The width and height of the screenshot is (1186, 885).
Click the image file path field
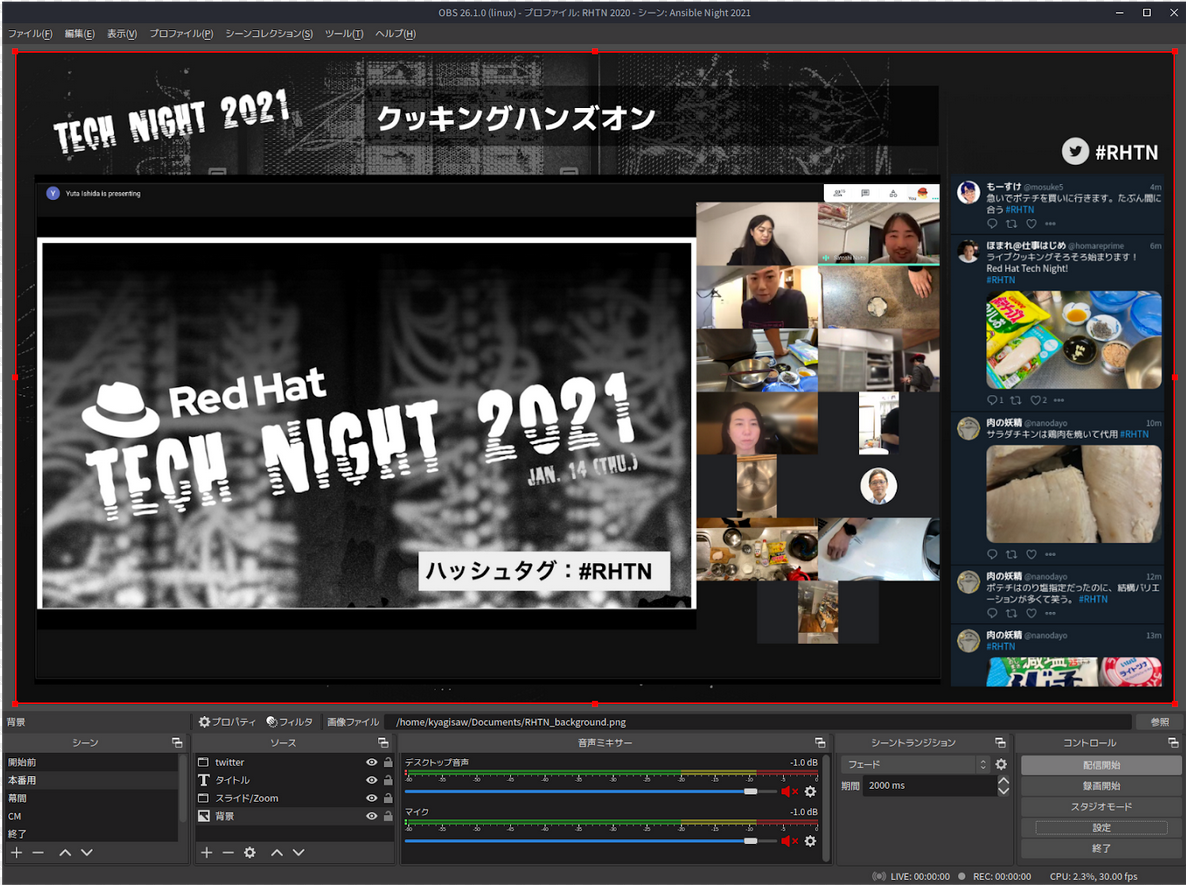(x=757, y=722)
